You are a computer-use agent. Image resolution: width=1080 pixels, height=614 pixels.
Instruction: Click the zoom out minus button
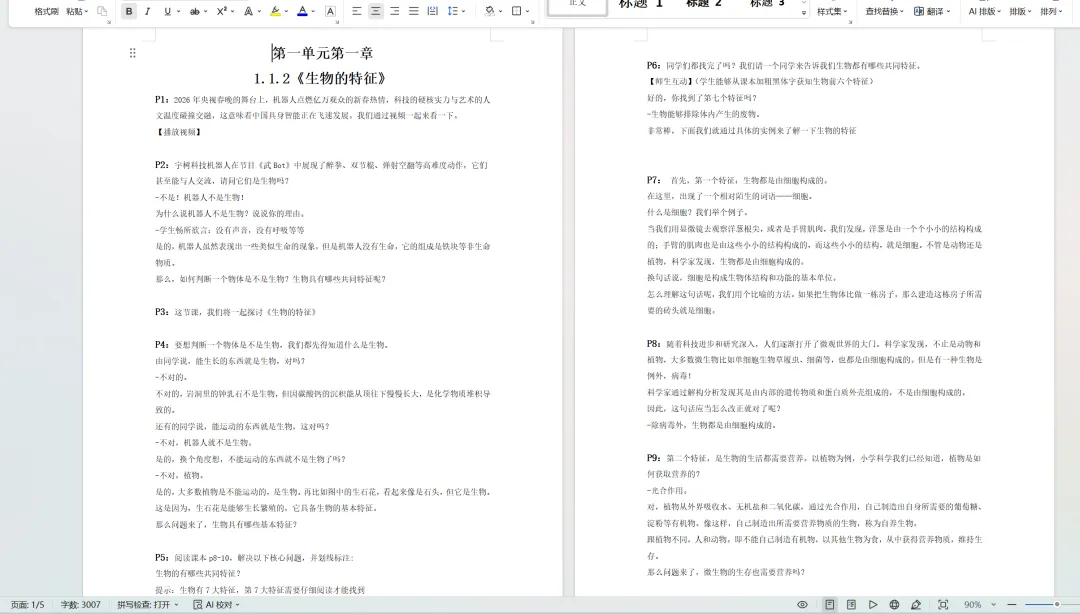(x=1012, y=604)
